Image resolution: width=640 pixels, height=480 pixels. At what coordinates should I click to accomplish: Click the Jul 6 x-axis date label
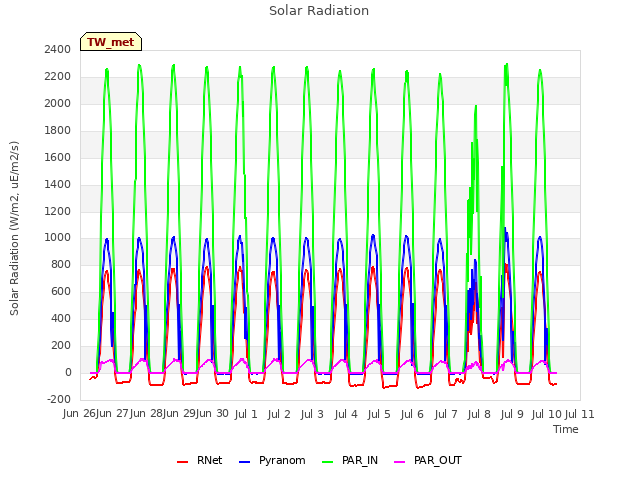pyautogui.click(x=412, y=414)
